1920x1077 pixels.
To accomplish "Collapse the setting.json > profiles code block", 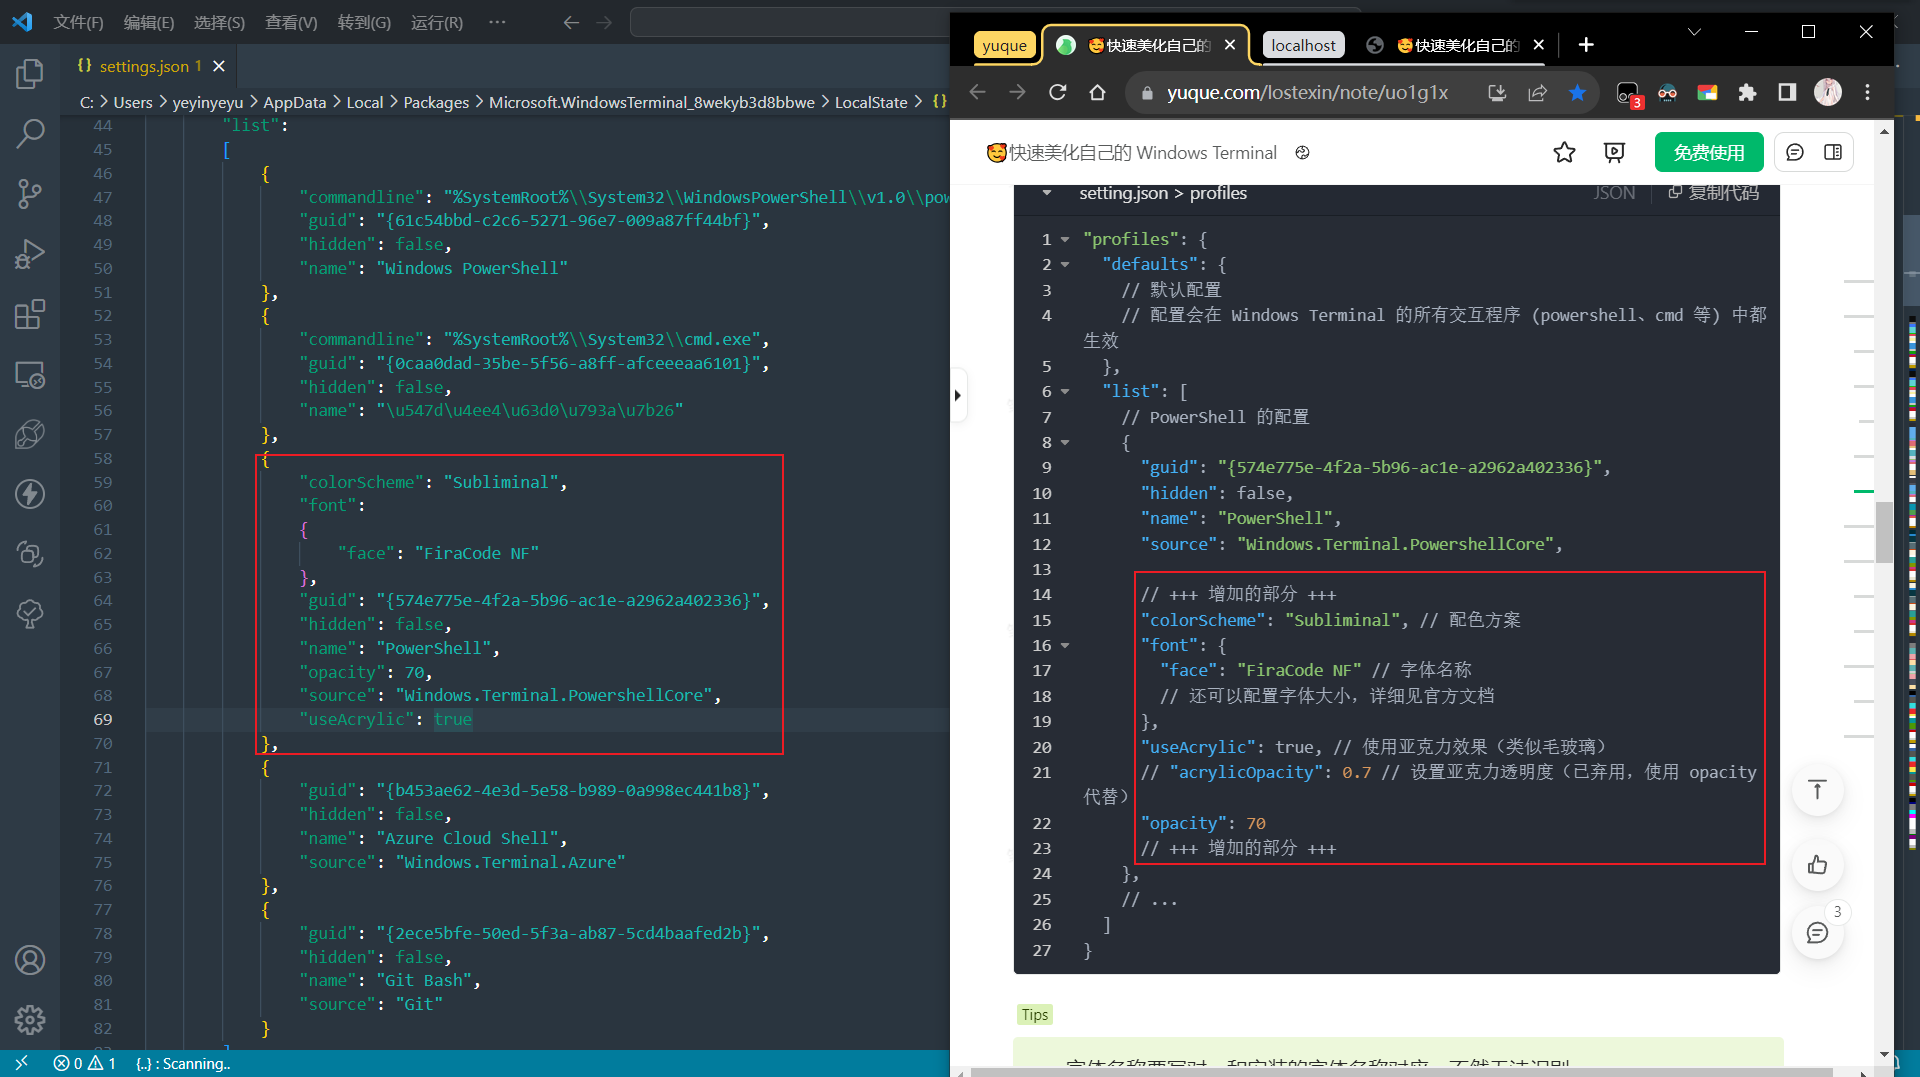I will click(x=1046, y=193).
